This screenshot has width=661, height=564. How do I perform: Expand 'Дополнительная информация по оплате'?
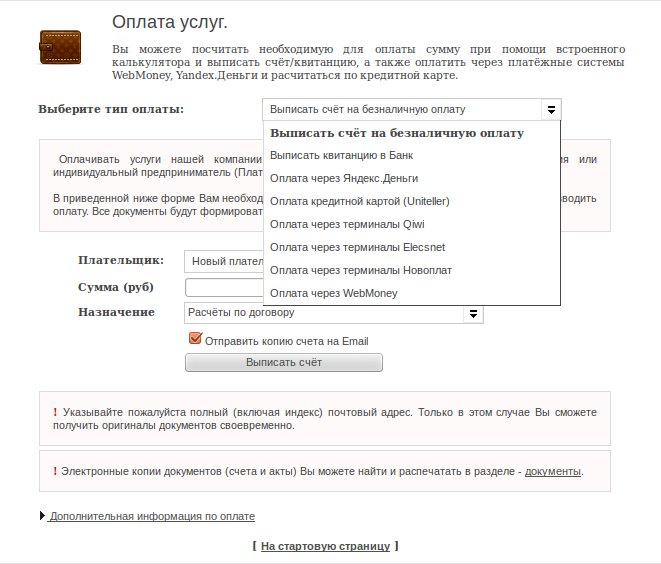[152, 517]
